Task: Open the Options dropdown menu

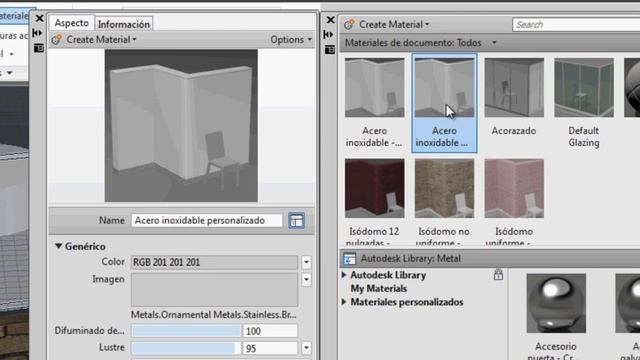Action: click(291, 40)
